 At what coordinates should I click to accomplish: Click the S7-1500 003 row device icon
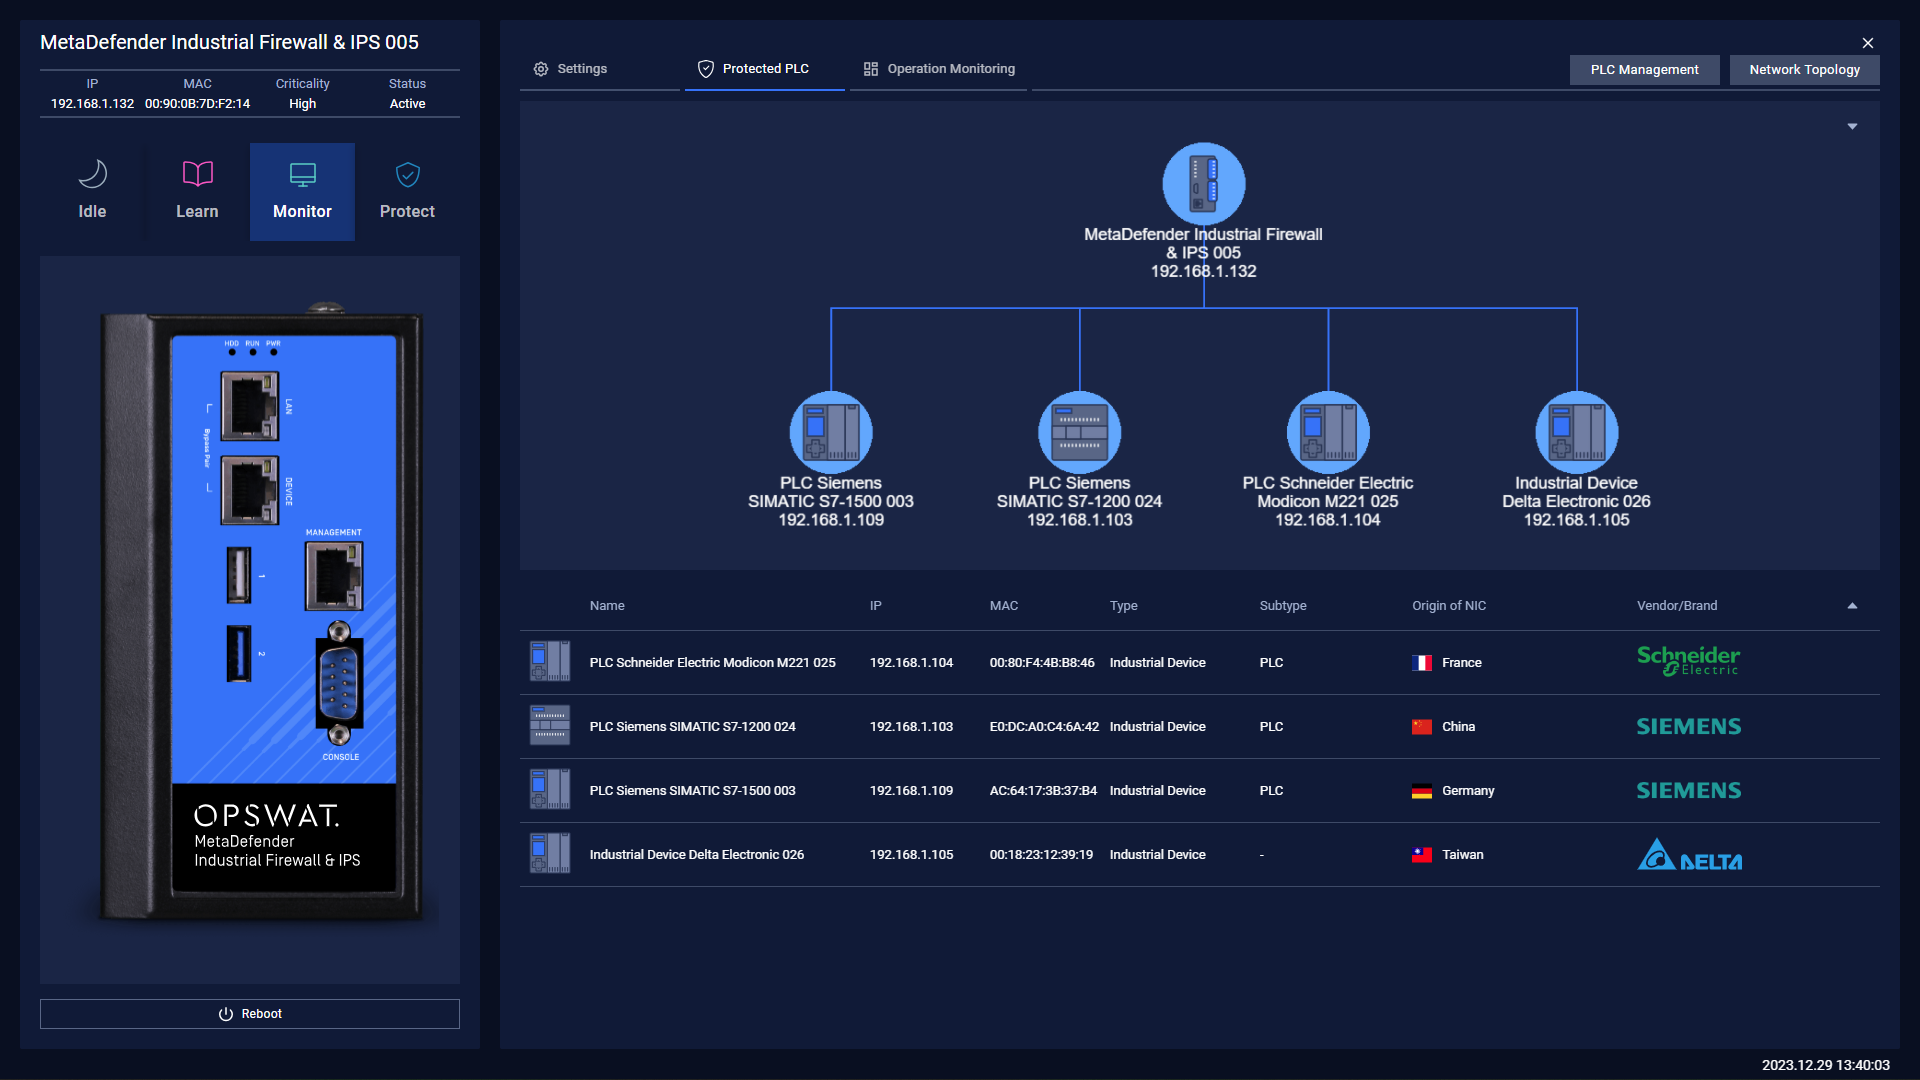tap(550, 790)
